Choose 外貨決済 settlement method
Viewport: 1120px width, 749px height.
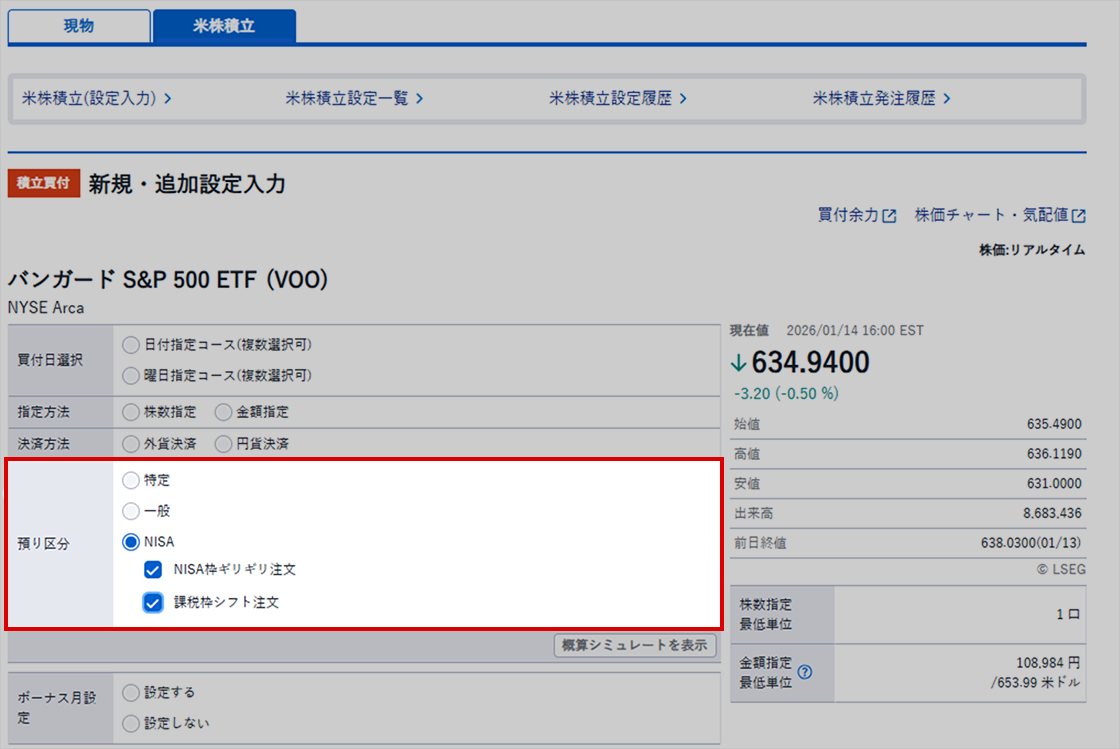pos(130,443)
